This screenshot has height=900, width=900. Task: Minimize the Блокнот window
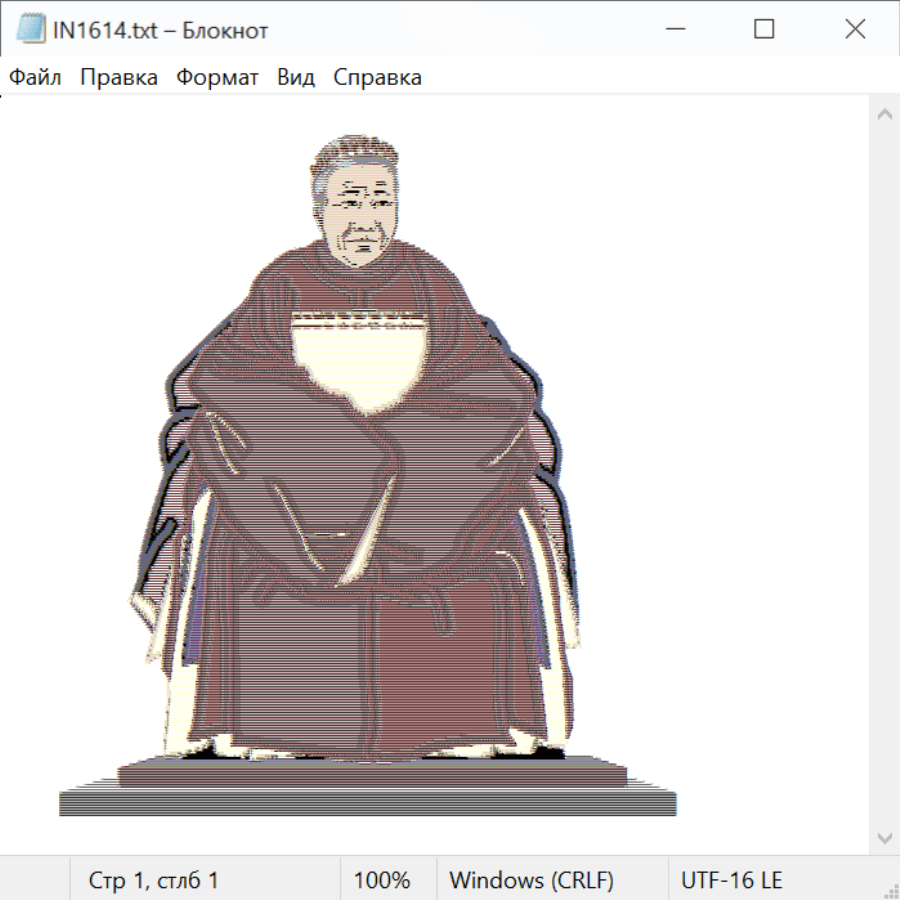tap(673, 30)
